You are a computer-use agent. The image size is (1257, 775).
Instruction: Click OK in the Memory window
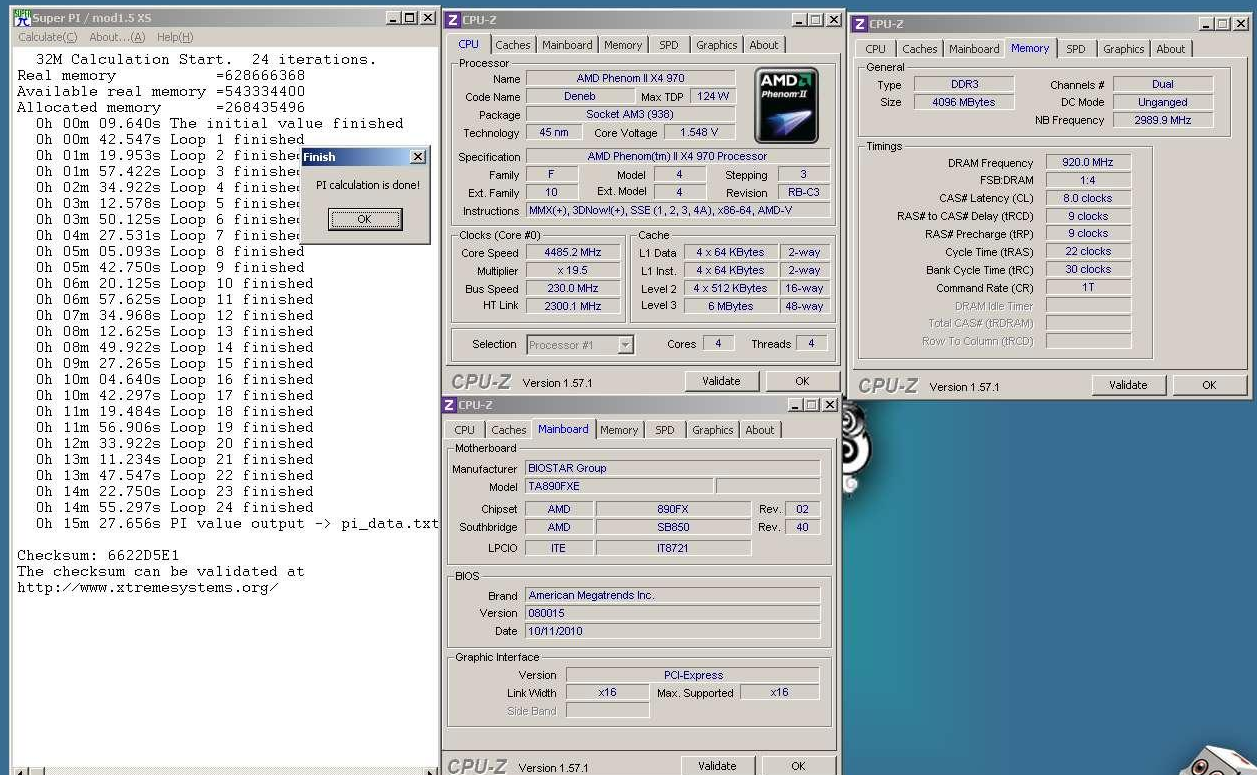click(x=1209, y=385)
